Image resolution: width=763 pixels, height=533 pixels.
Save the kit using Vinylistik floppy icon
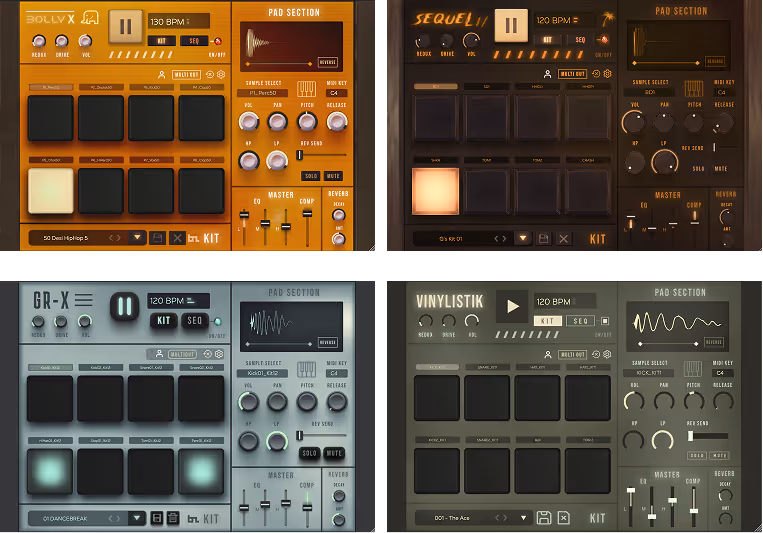[x=544, y=517]
